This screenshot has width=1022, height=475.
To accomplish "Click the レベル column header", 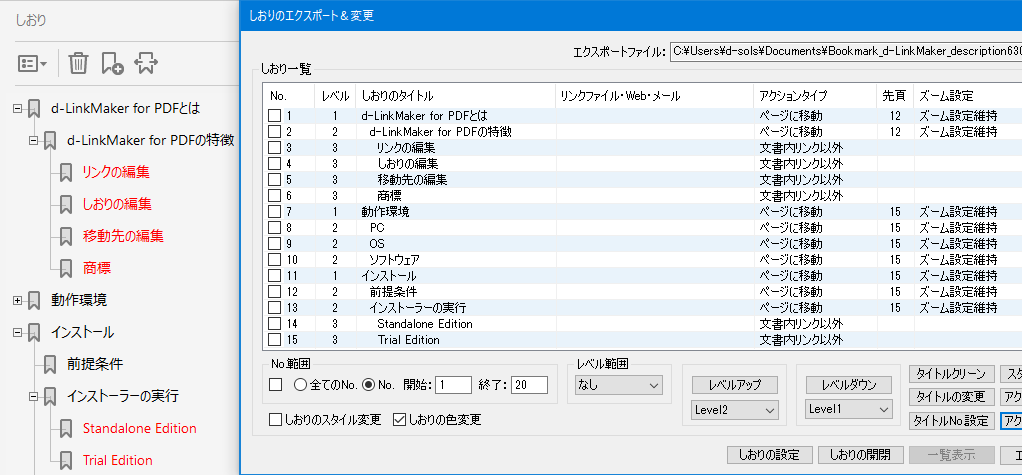I will 335,96.
